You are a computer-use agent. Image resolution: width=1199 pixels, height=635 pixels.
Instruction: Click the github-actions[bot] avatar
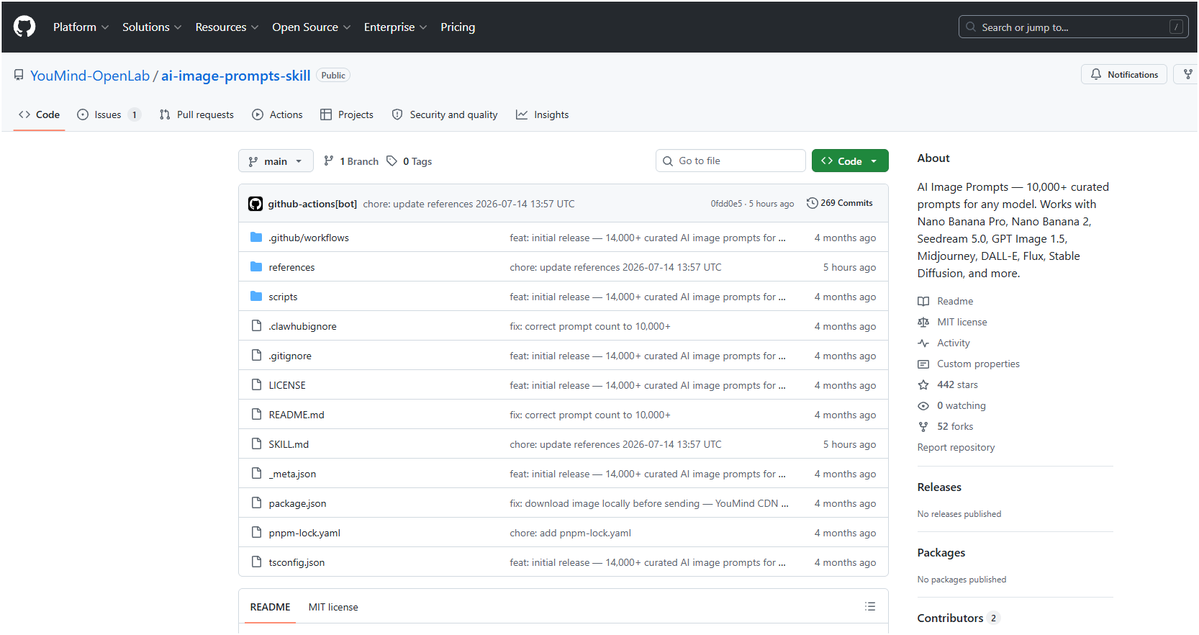(255, 204)
